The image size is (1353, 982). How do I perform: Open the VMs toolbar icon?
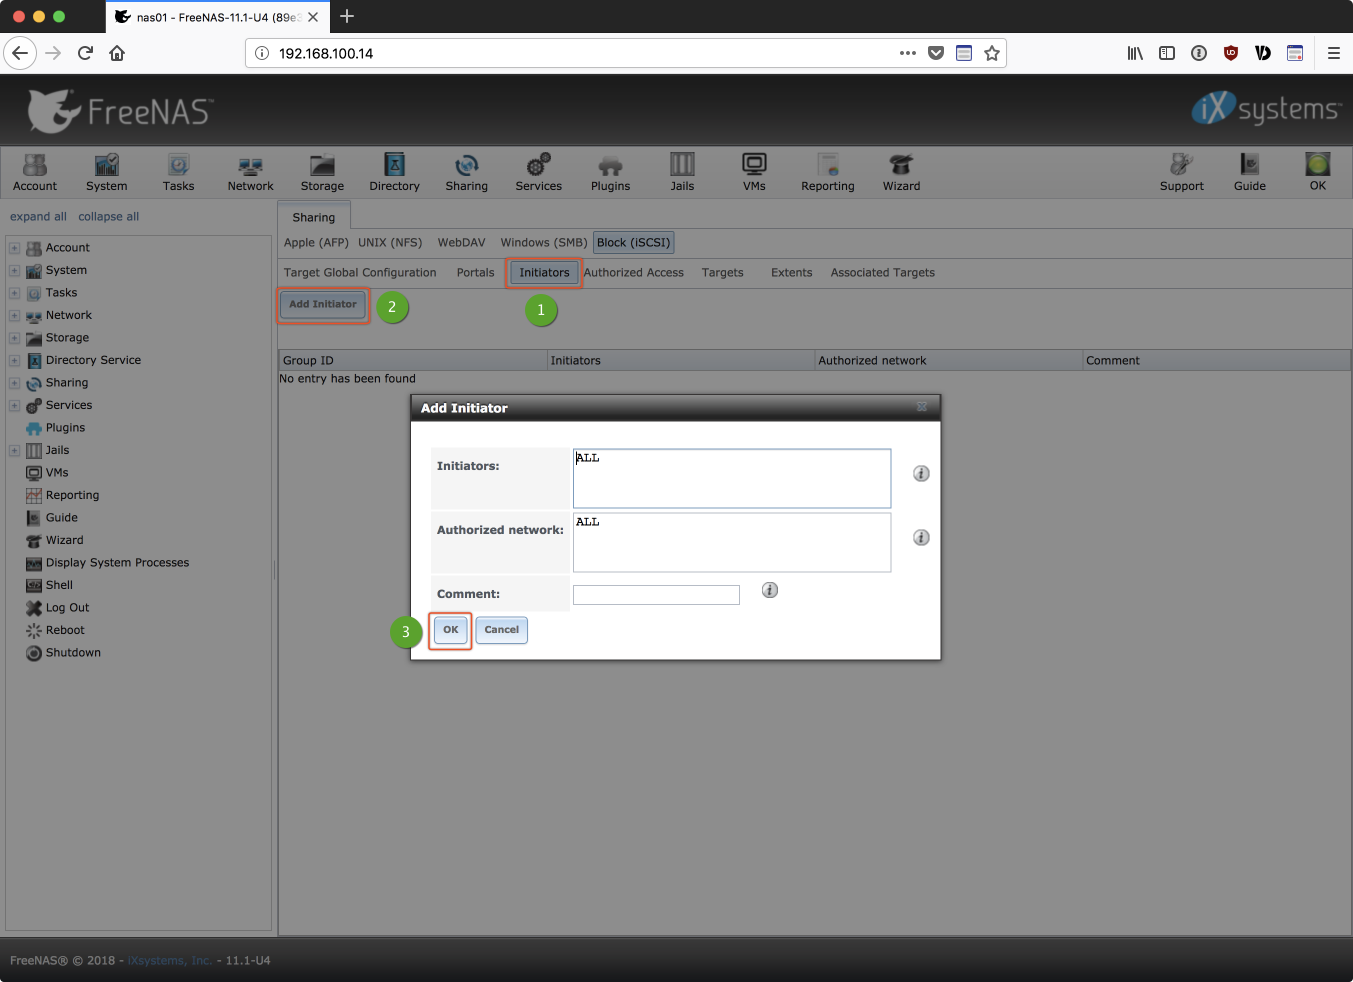[754, 172]
